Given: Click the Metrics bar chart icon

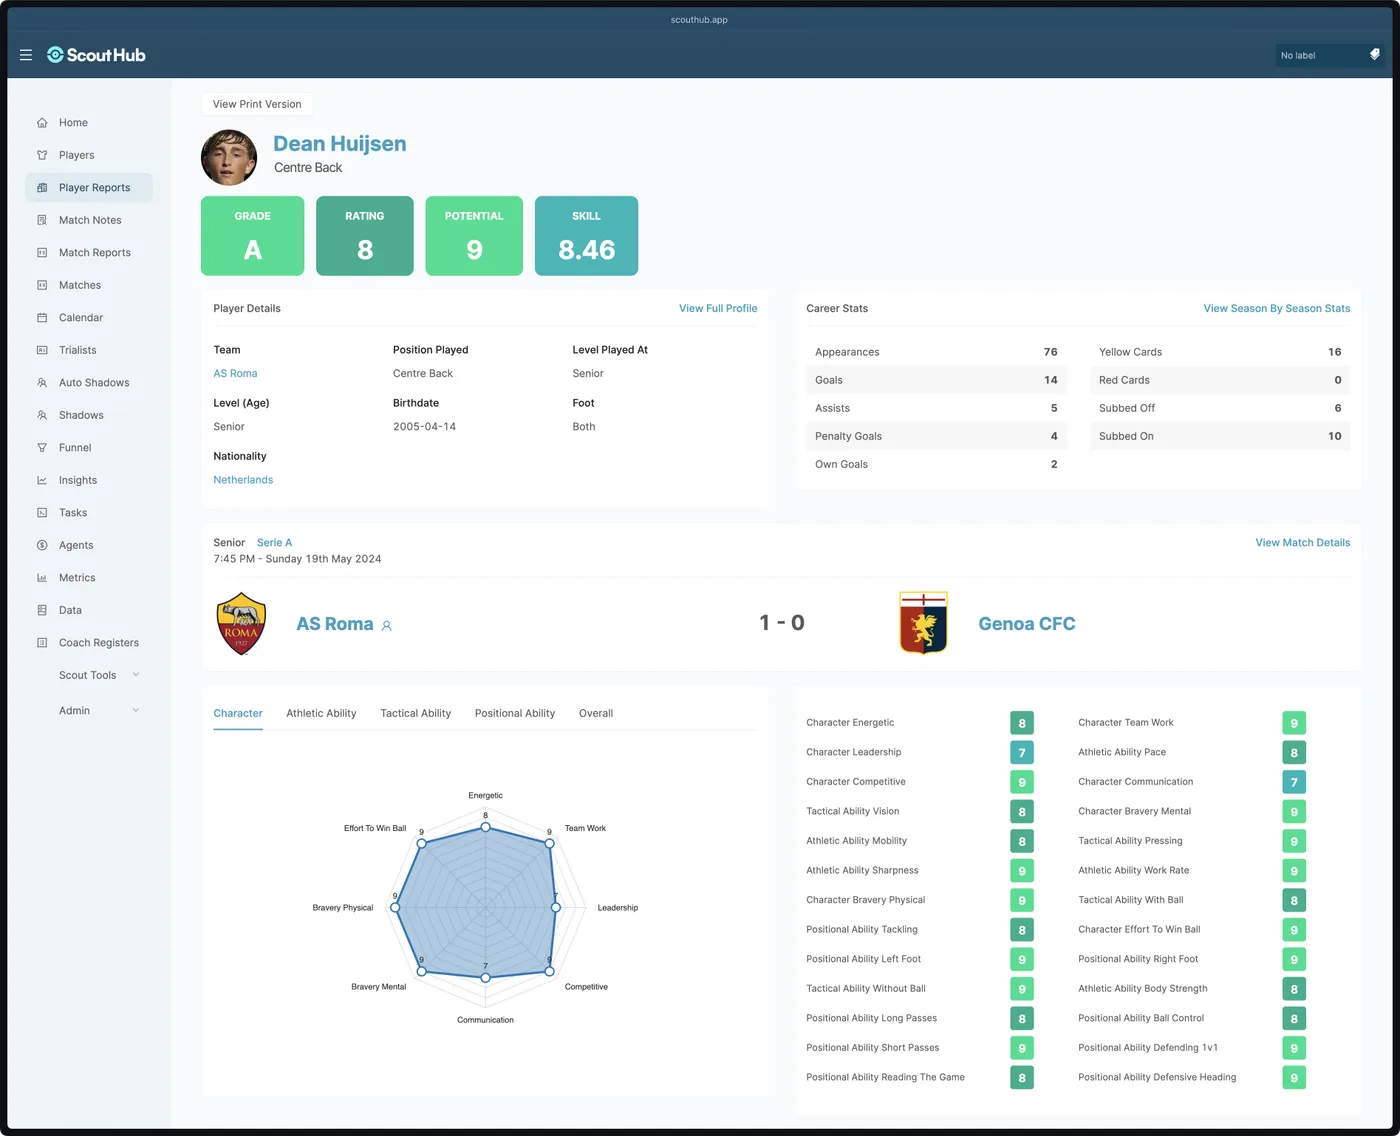Looking at the screenshot, I should [42, 578].
